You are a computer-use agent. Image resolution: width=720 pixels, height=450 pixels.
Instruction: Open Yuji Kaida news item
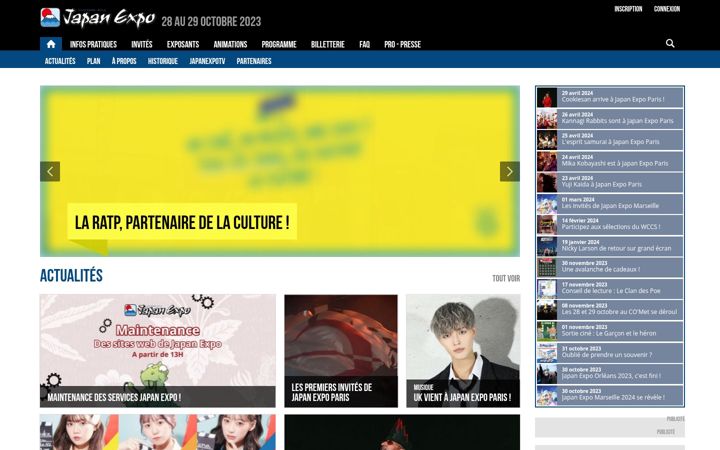610,182
